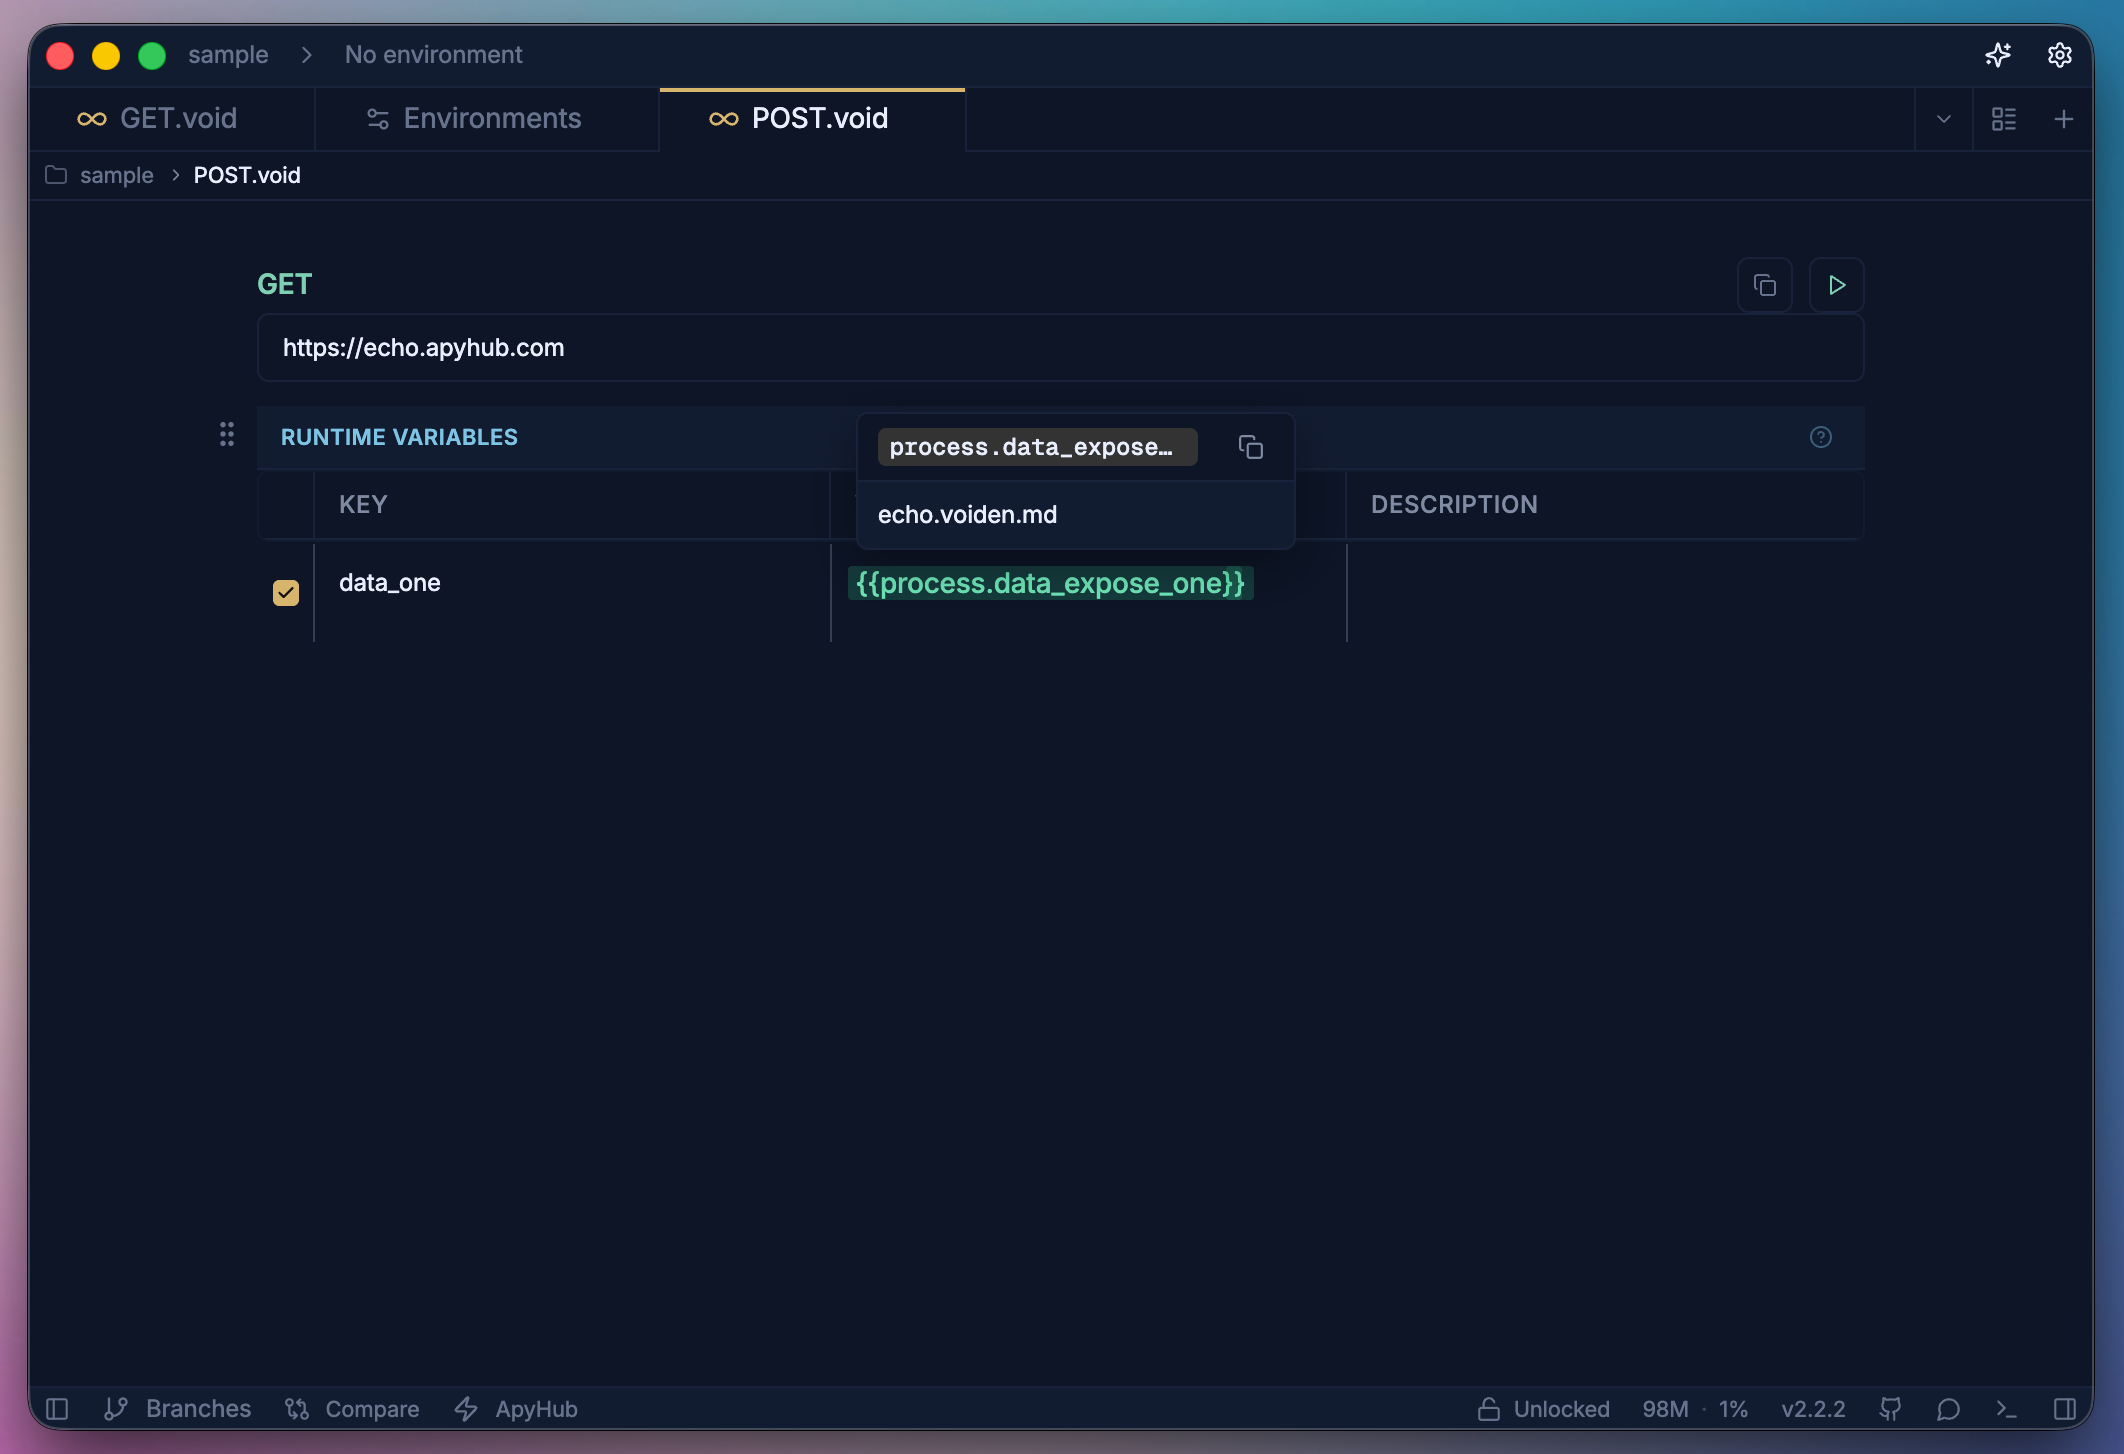The image size is (2124, 1454).
Task: Toggle the left sidebar panel icon
Action: (57, 1409)
